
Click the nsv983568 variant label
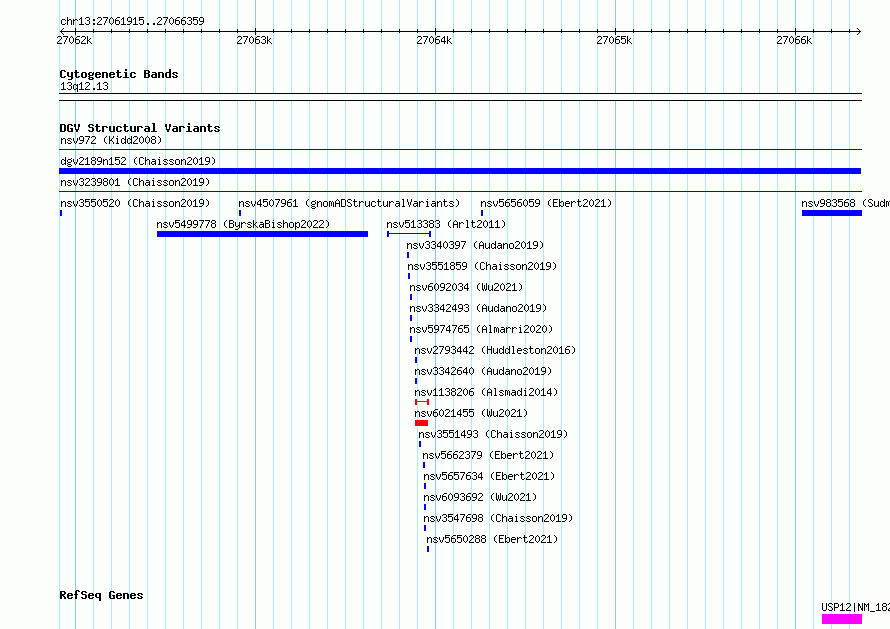[845, 203]
